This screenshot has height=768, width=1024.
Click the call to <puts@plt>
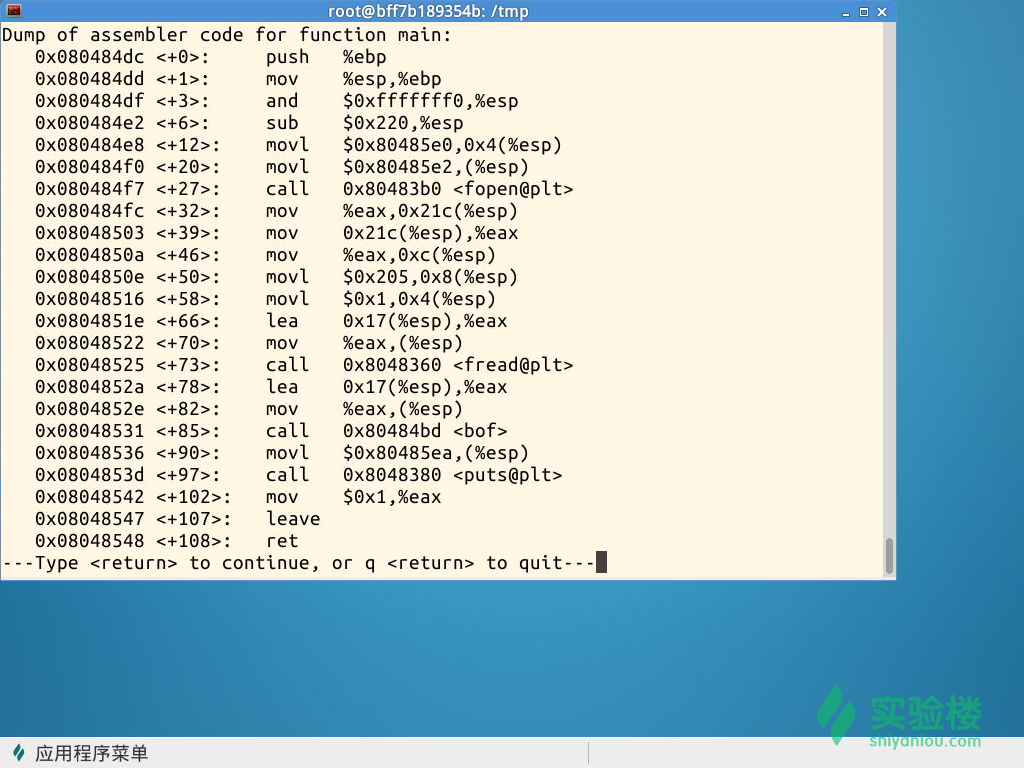(298, 475)
